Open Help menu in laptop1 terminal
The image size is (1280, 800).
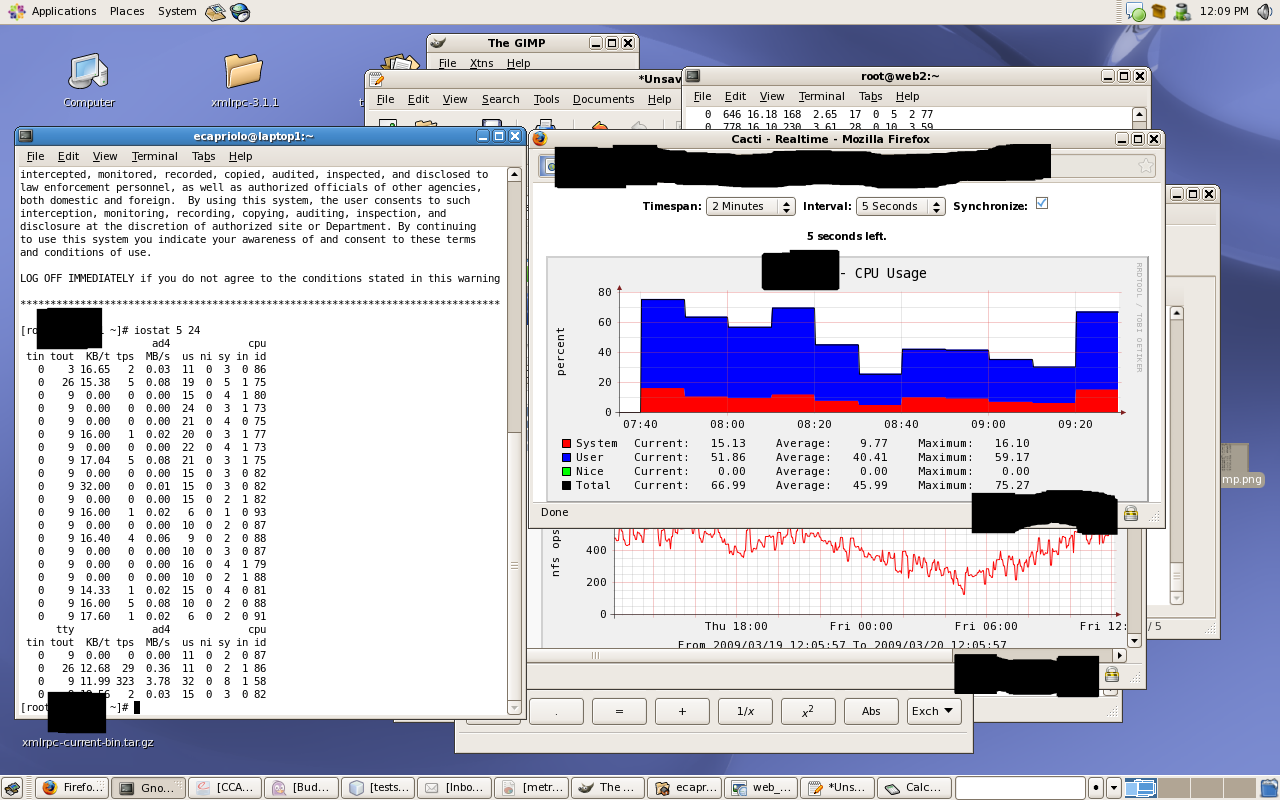240,156
